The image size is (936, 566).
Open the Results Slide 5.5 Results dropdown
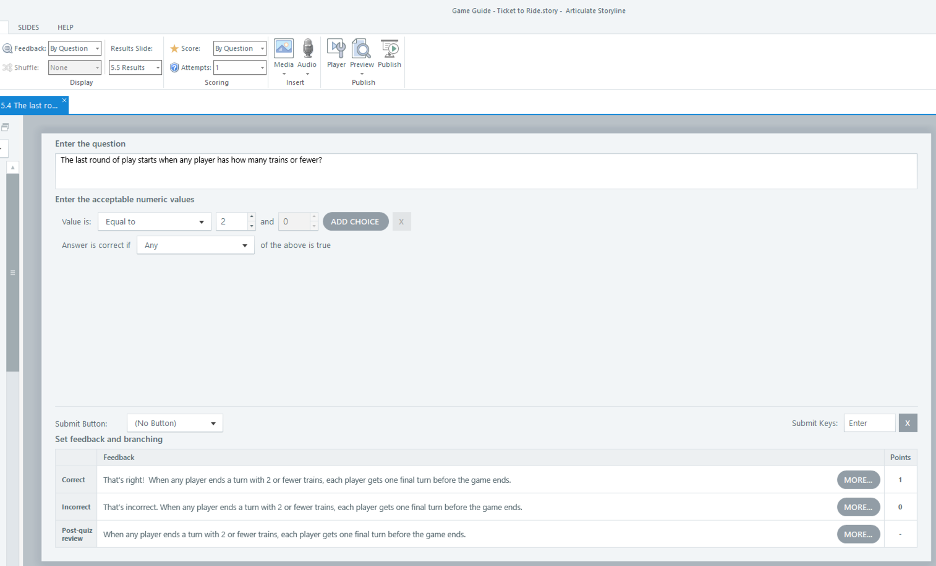pos(135,67)
